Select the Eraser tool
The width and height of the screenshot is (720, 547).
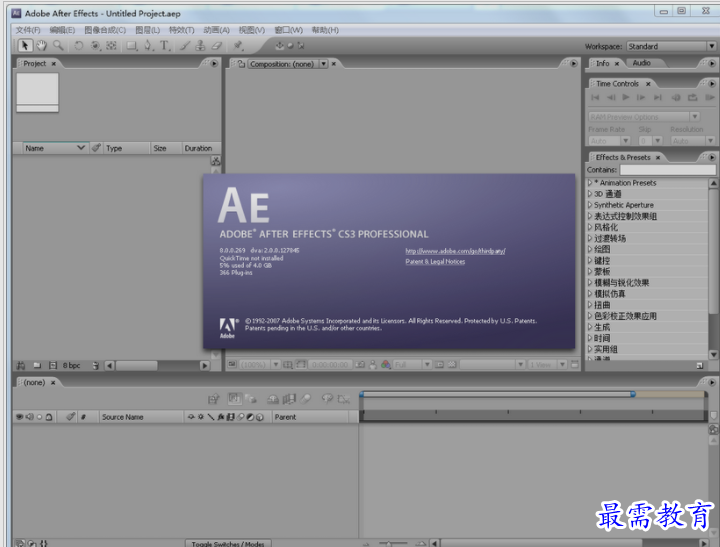click(x=217, y=45)
